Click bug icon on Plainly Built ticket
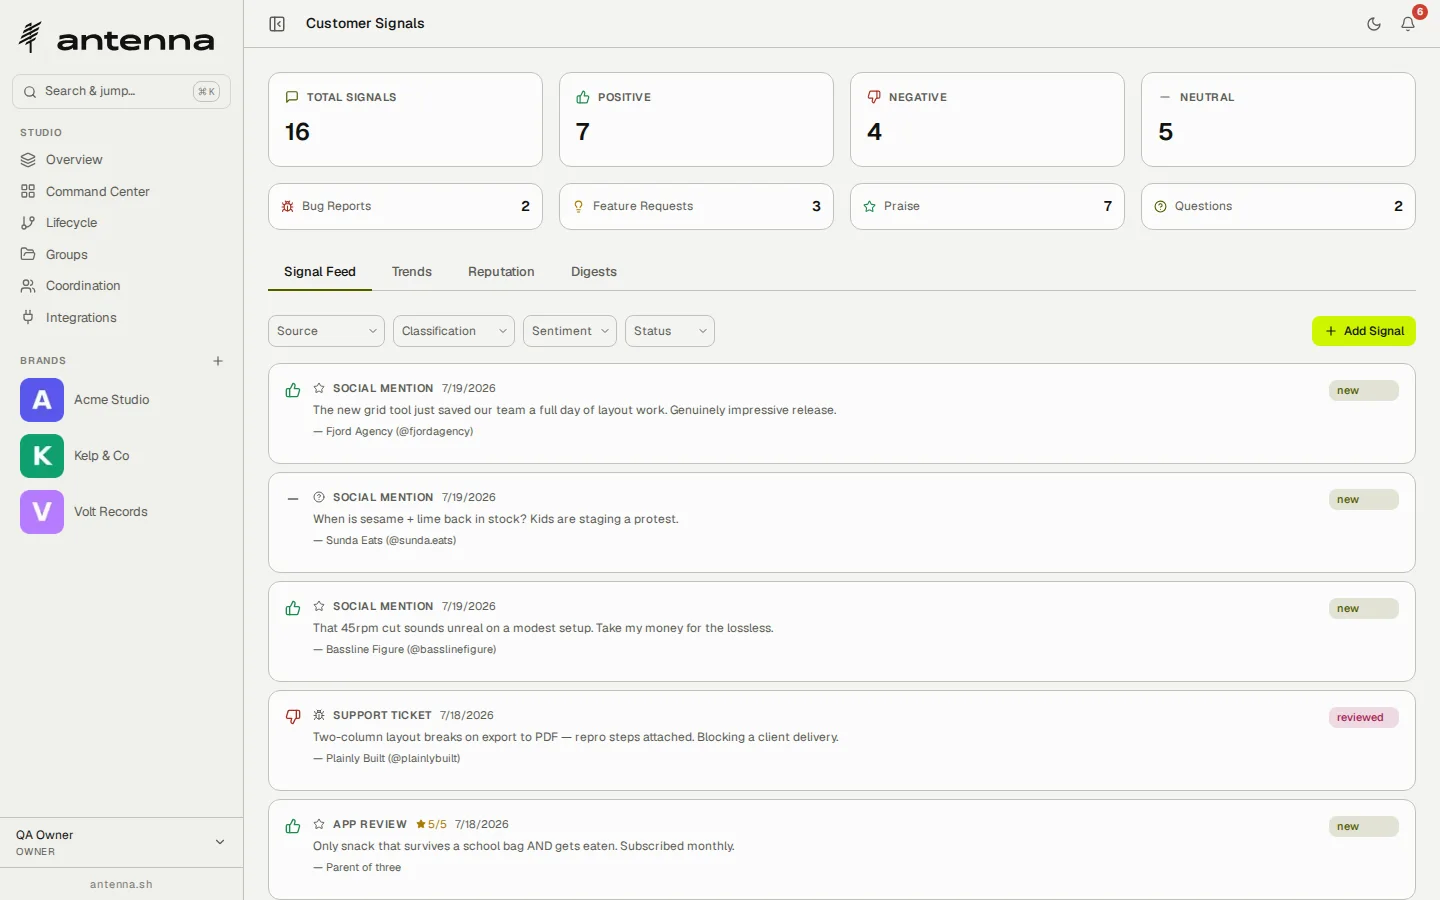The width and height of the screenshot is (1440, 900). pyautogui.click(x=319, y=715)
